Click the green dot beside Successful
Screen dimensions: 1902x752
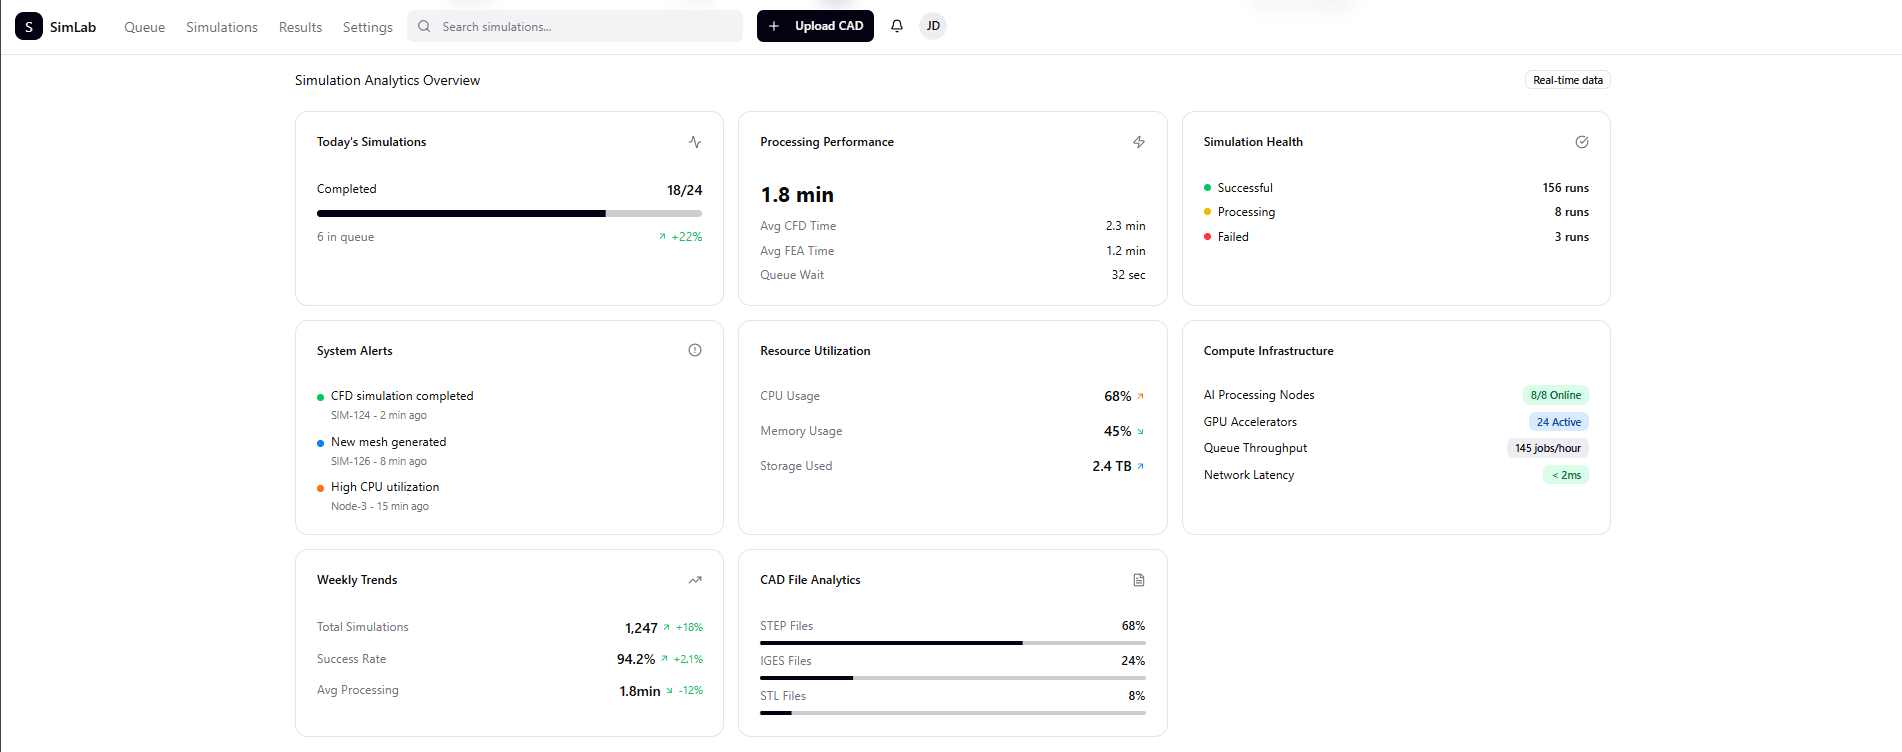click(1207, 188)
